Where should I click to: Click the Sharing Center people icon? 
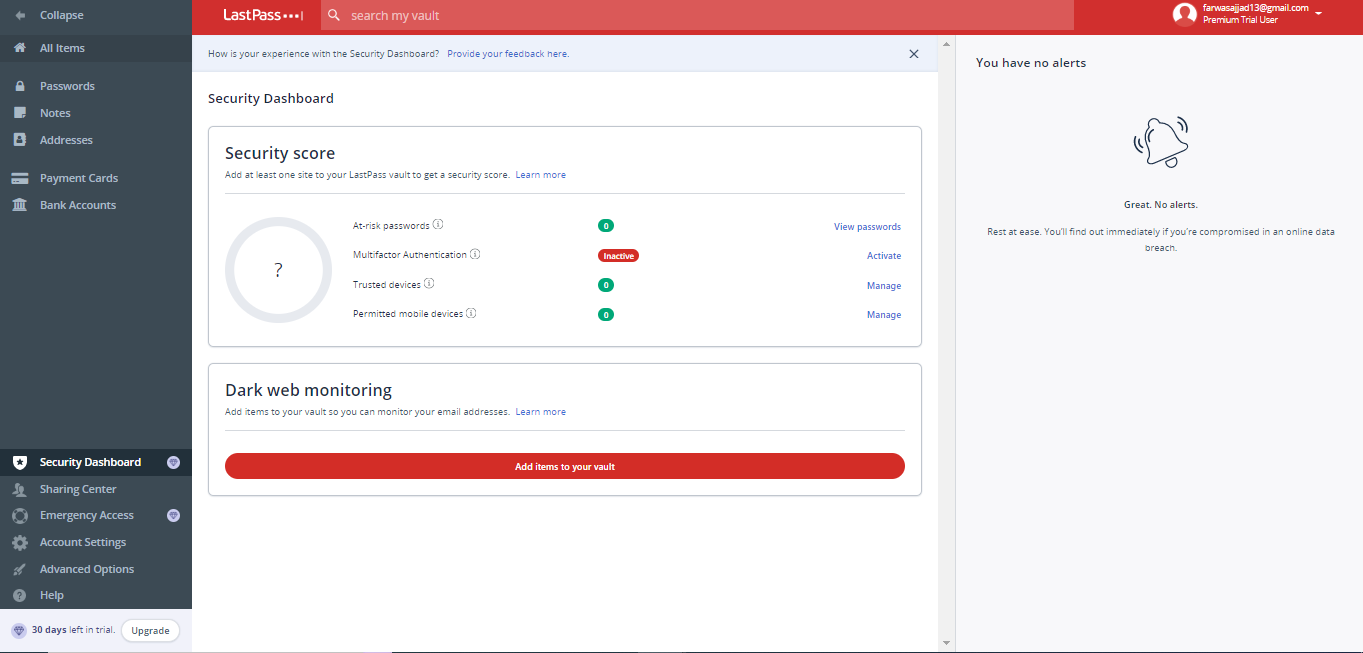(20, 489)
